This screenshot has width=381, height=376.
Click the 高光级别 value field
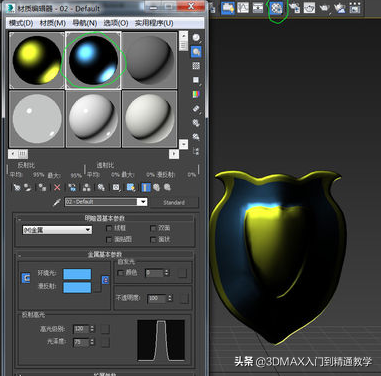point(81,329)
